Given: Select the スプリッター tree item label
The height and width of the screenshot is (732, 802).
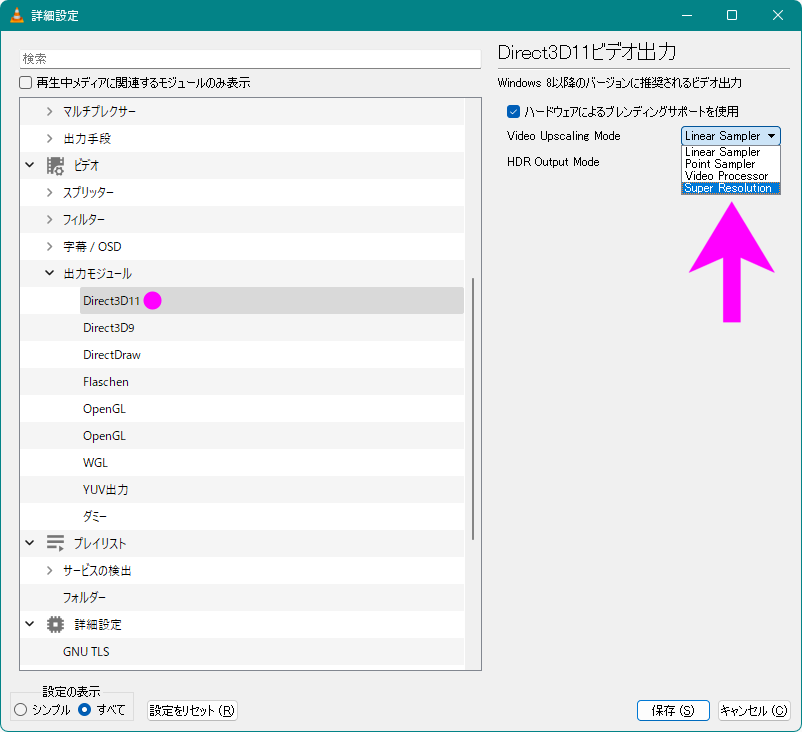Looking at the screenshot, I should 88,193.
